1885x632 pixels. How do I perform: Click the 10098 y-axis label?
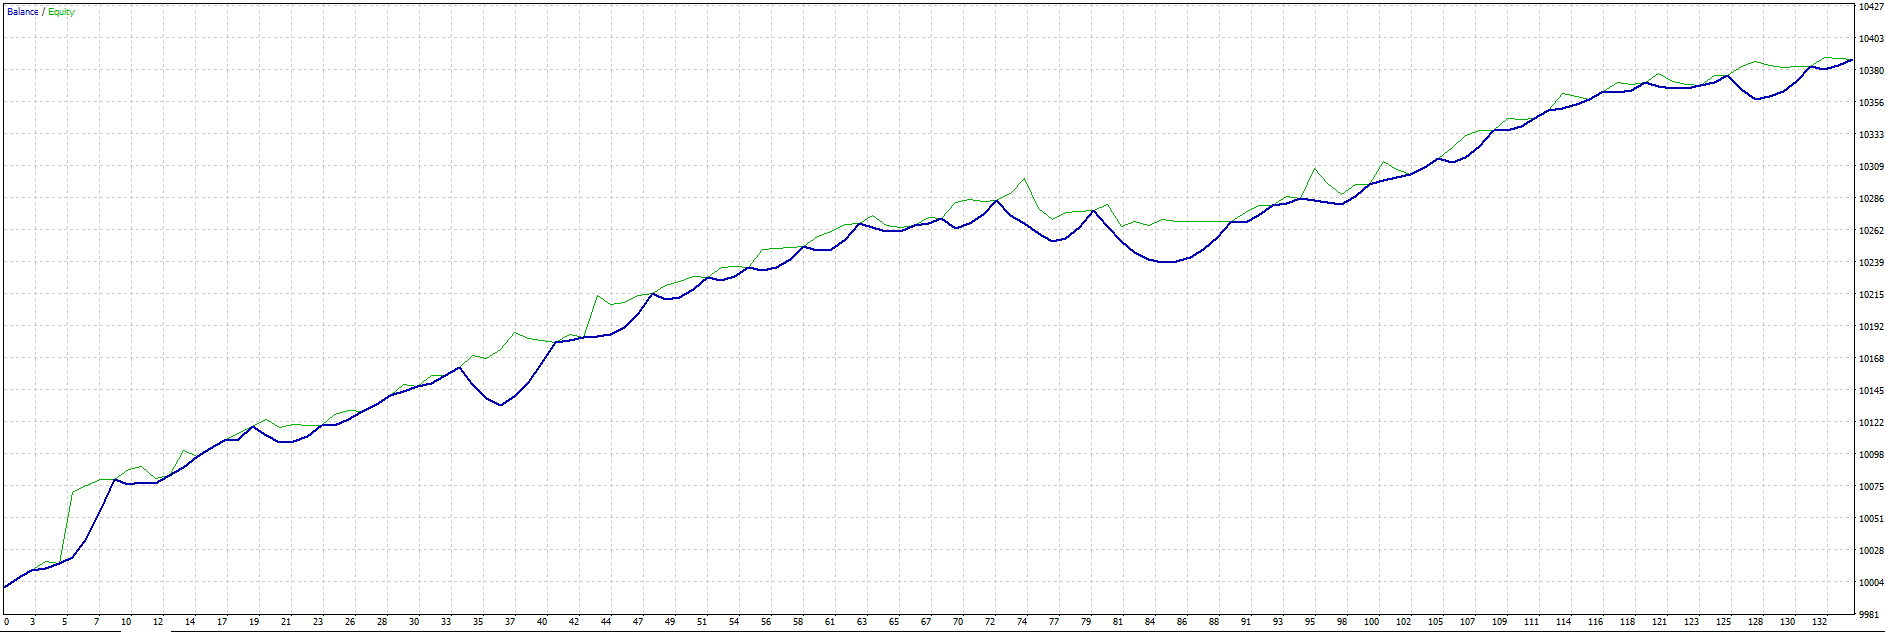pyautogui.click(x=1870, y=454)
